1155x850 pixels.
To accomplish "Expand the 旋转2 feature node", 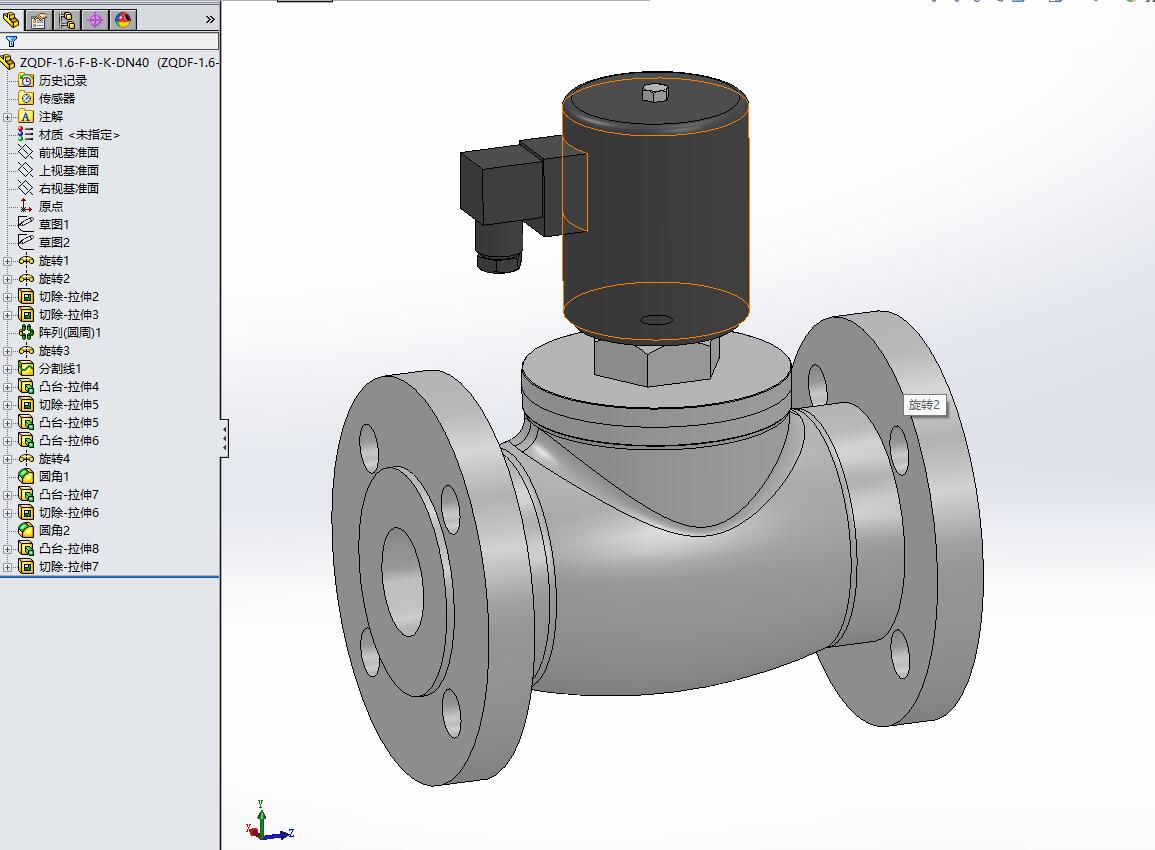I will pos(7,278).
